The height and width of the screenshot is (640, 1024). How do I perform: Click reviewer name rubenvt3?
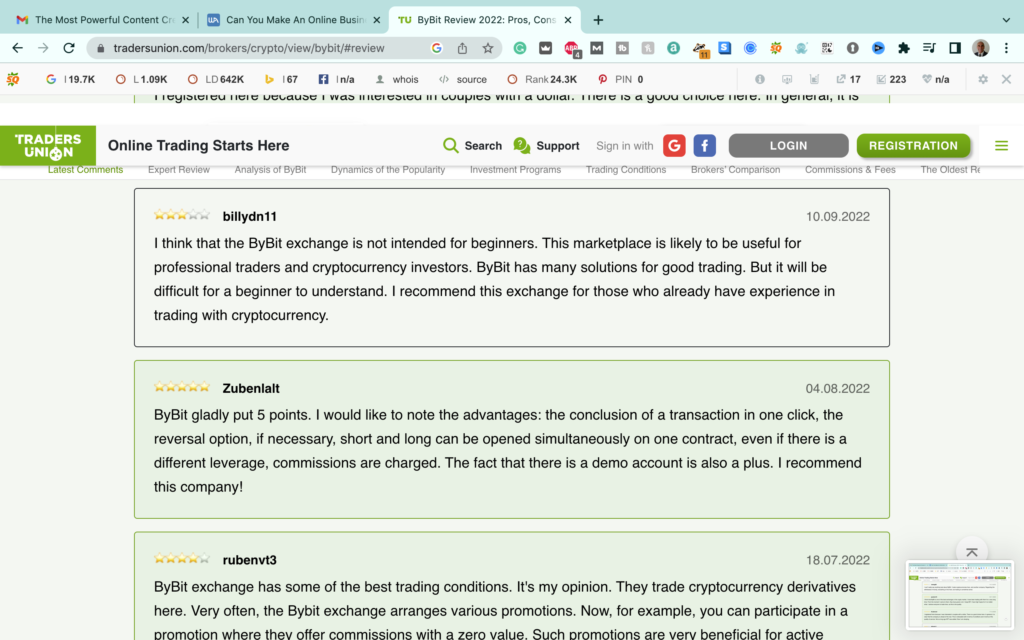pos(249,560)
